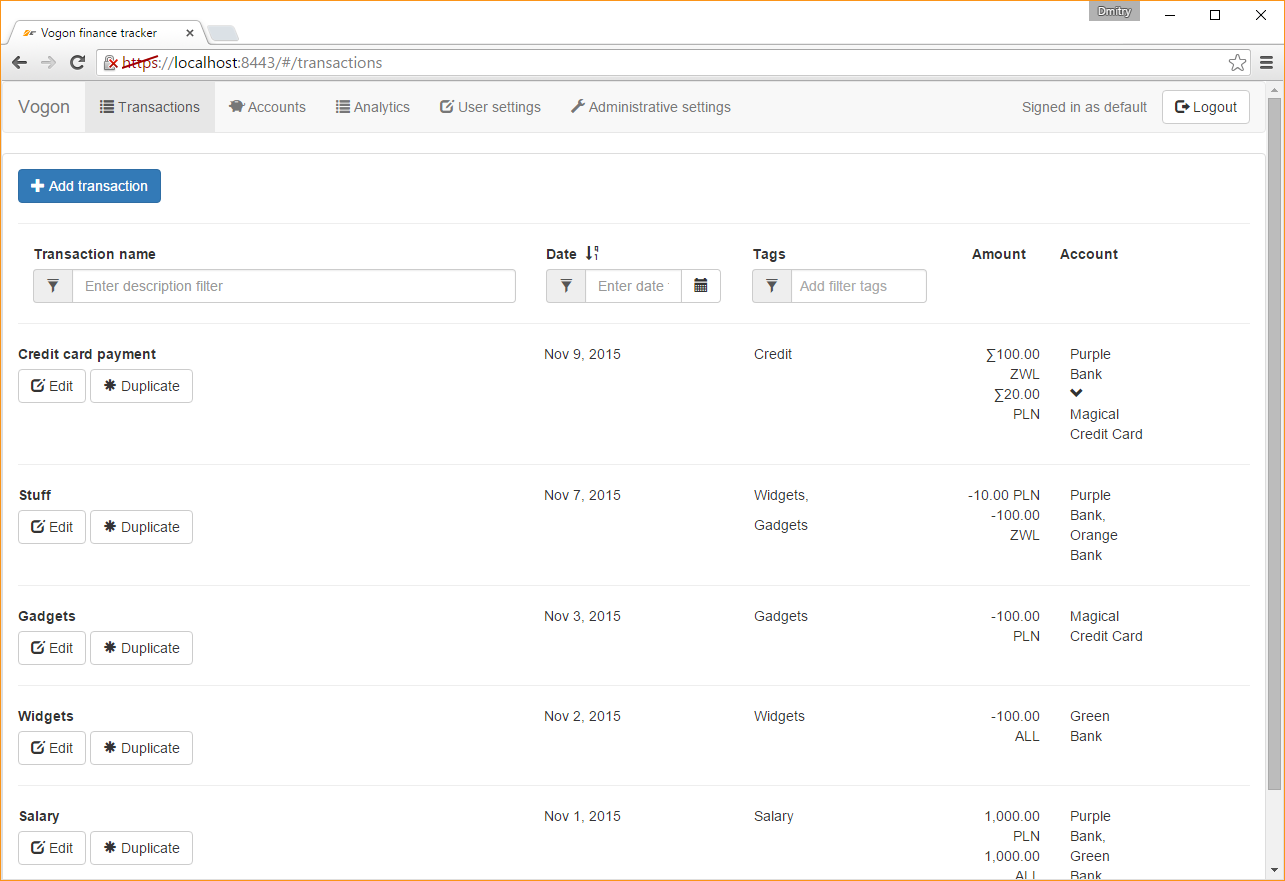Open the browser menu with the hamburger icon
Image resolution: width=1285 pixels, height=881 pixels.
coord(1268,62)
